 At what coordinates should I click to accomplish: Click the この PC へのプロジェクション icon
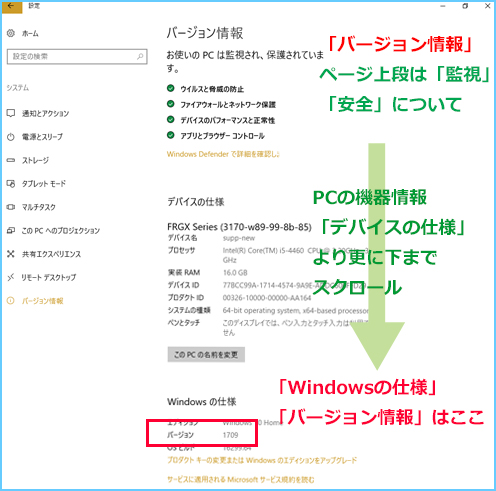(11, 230)
